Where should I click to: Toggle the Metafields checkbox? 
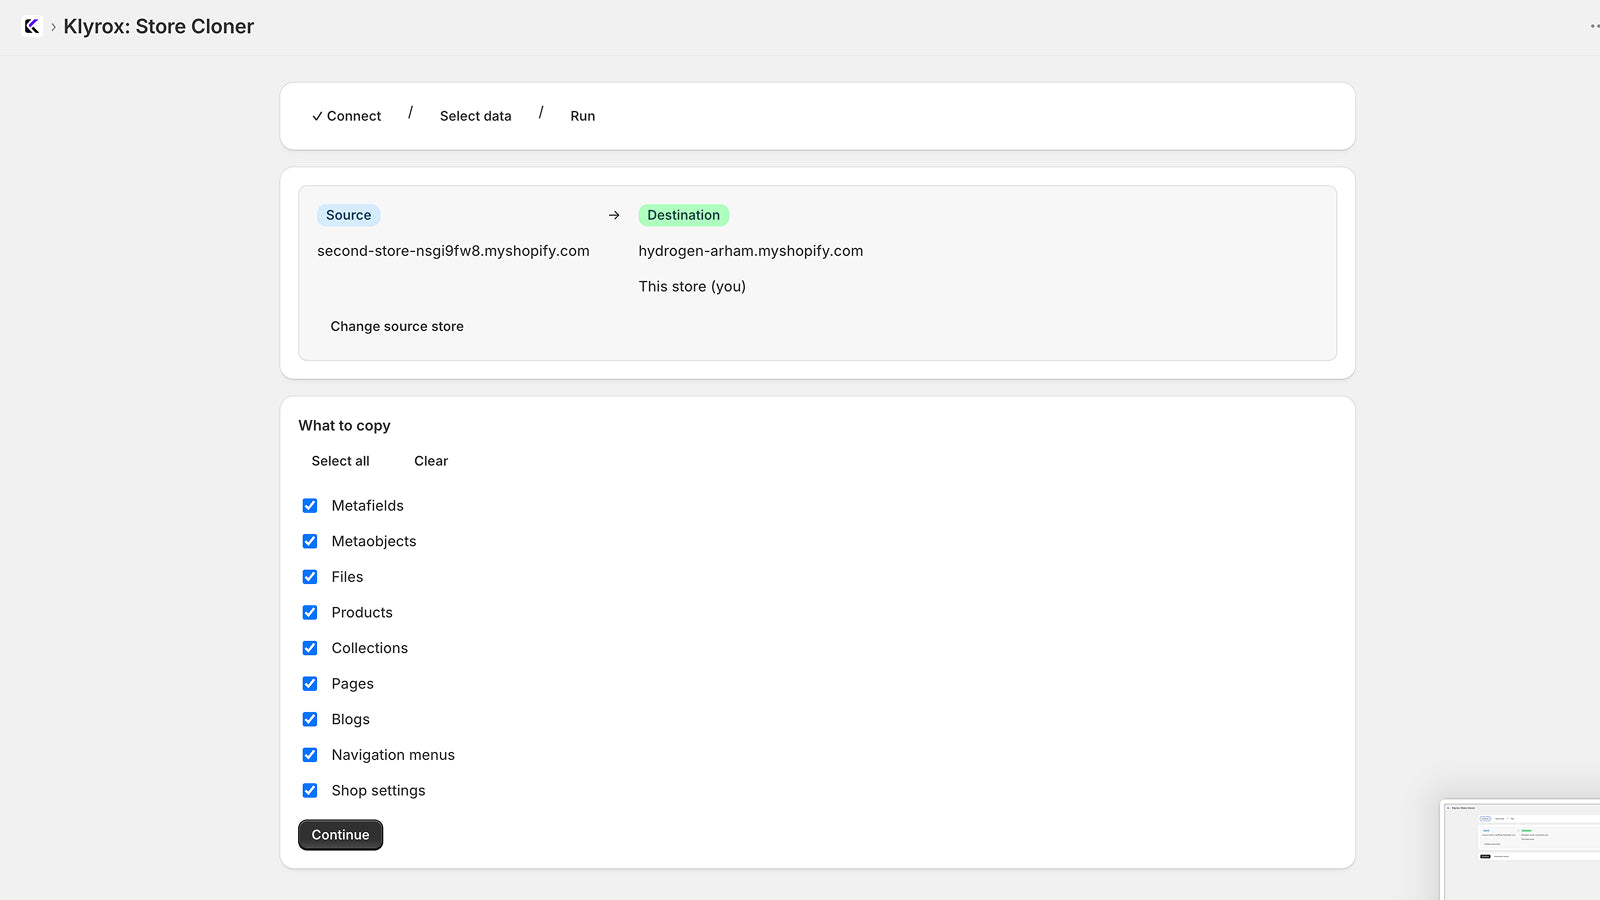[310, 506]
